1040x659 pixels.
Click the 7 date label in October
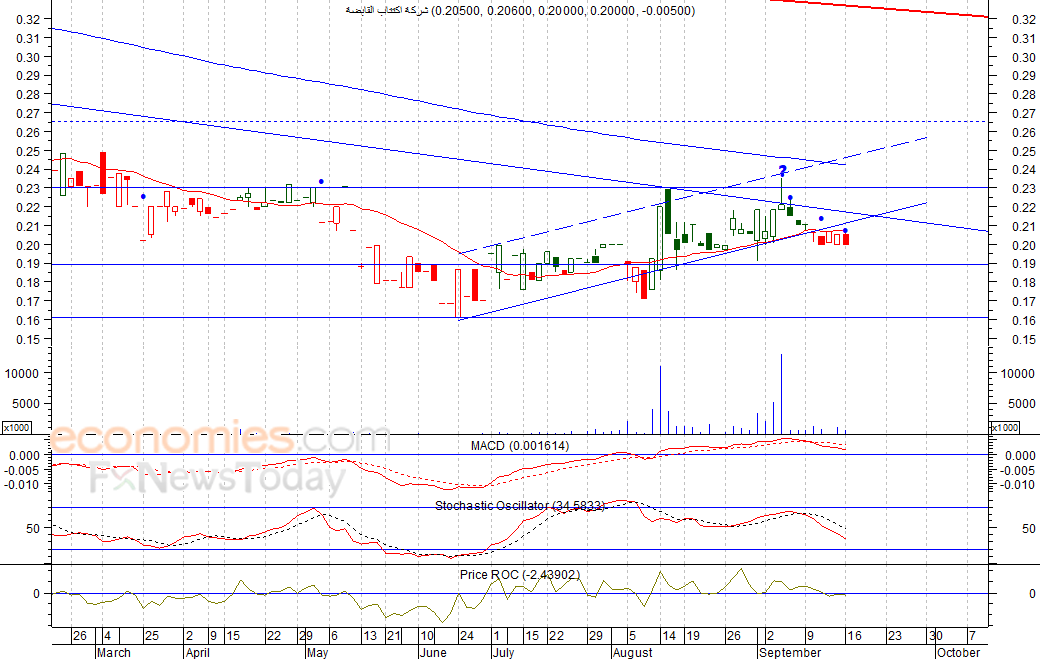pyautogui.click(x=972, y=636)
